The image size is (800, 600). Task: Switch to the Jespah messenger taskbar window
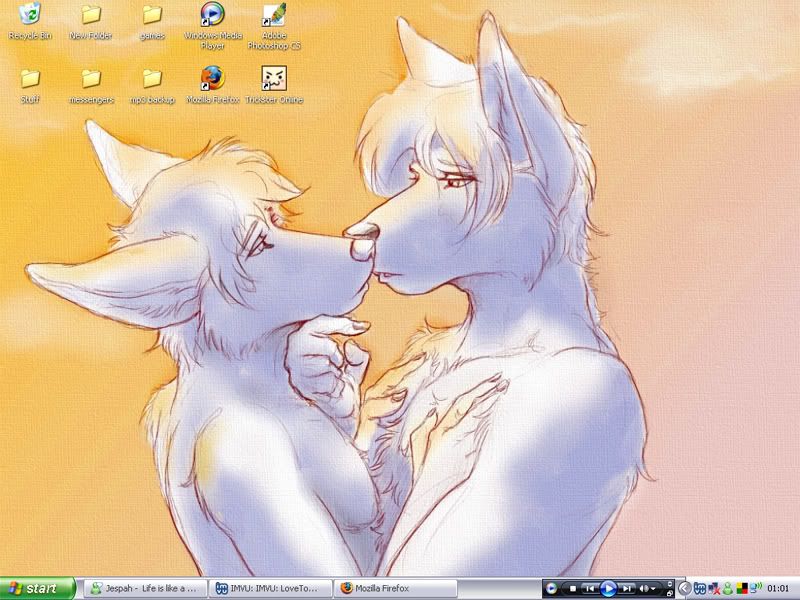point(145,589)
